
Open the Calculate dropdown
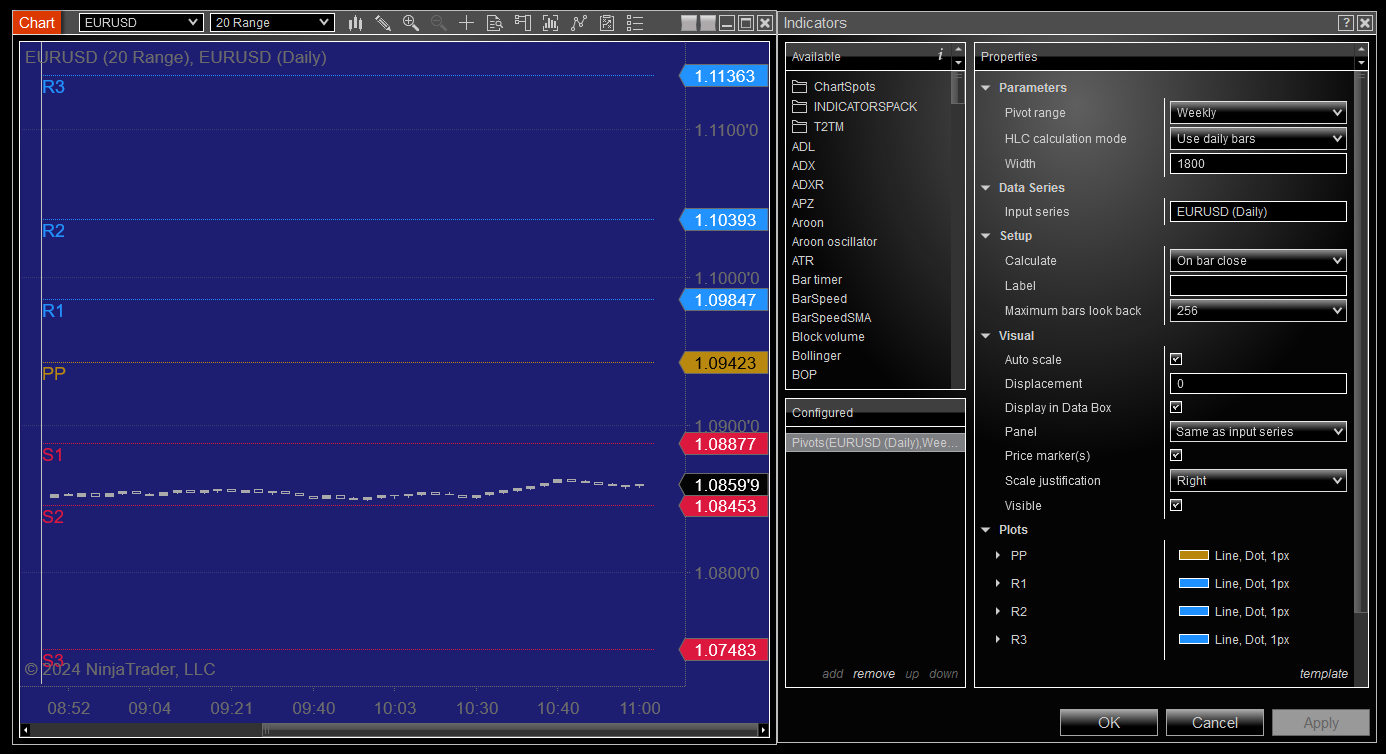click(x=1258, y=261)
